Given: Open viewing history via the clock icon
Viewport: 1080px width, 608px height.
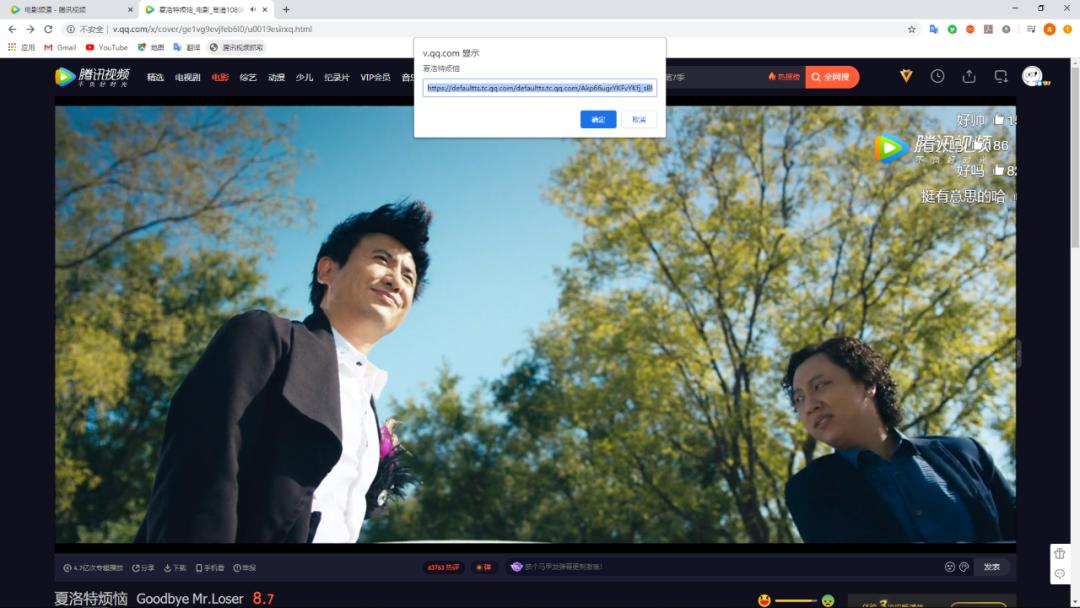Looking at the screenshot, I should pyautogui.click(x=937, y=75).
